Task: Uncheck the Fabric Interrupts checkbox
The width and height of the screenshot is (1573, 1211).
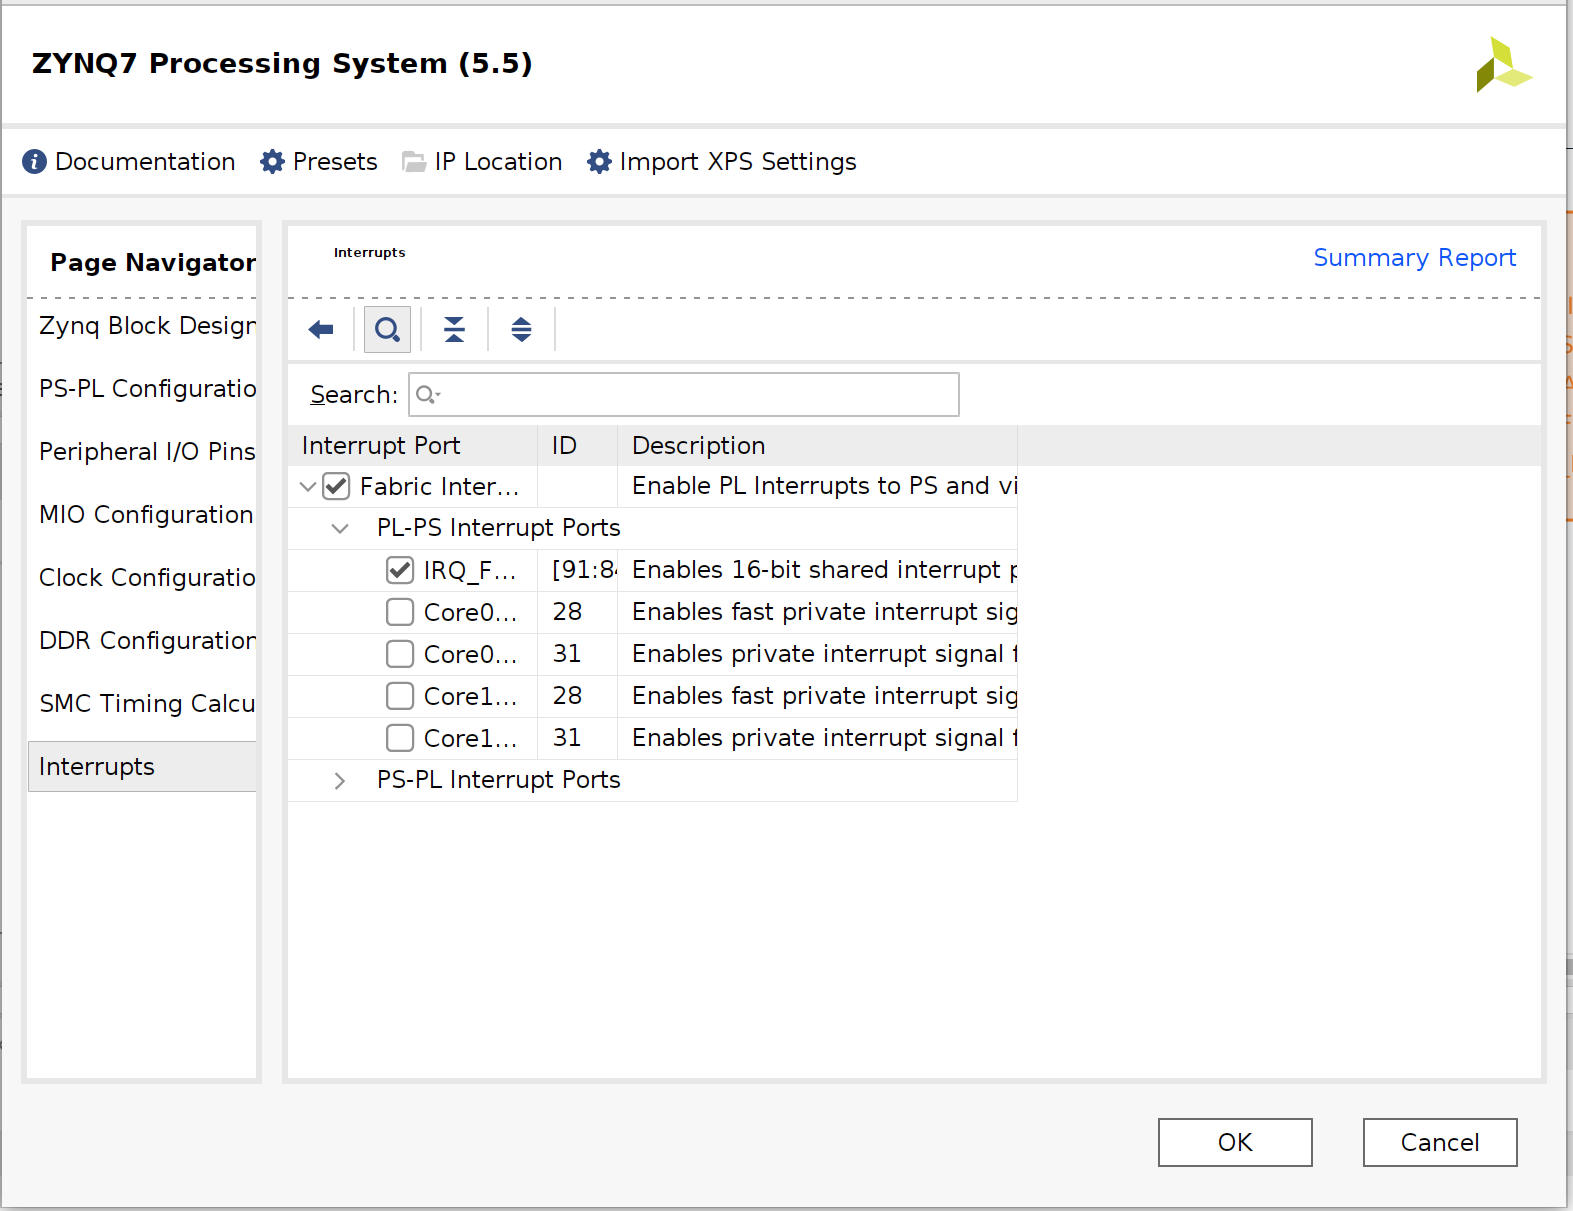Action: (336, 487)
